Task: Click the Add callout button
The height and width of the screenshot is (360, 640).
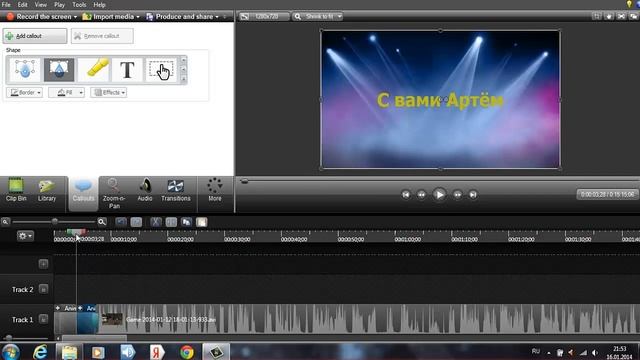Action: 35,36
